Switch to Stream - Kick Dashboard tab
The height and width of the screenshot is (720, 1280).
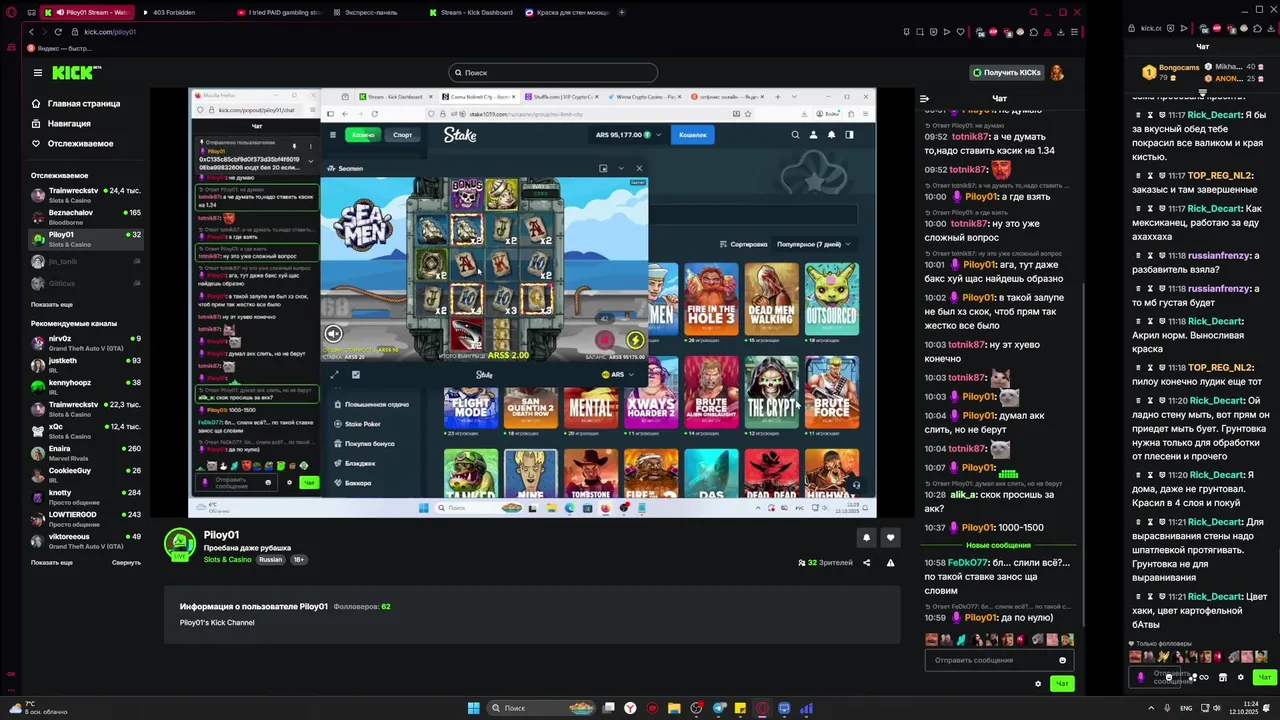[471, 12]
